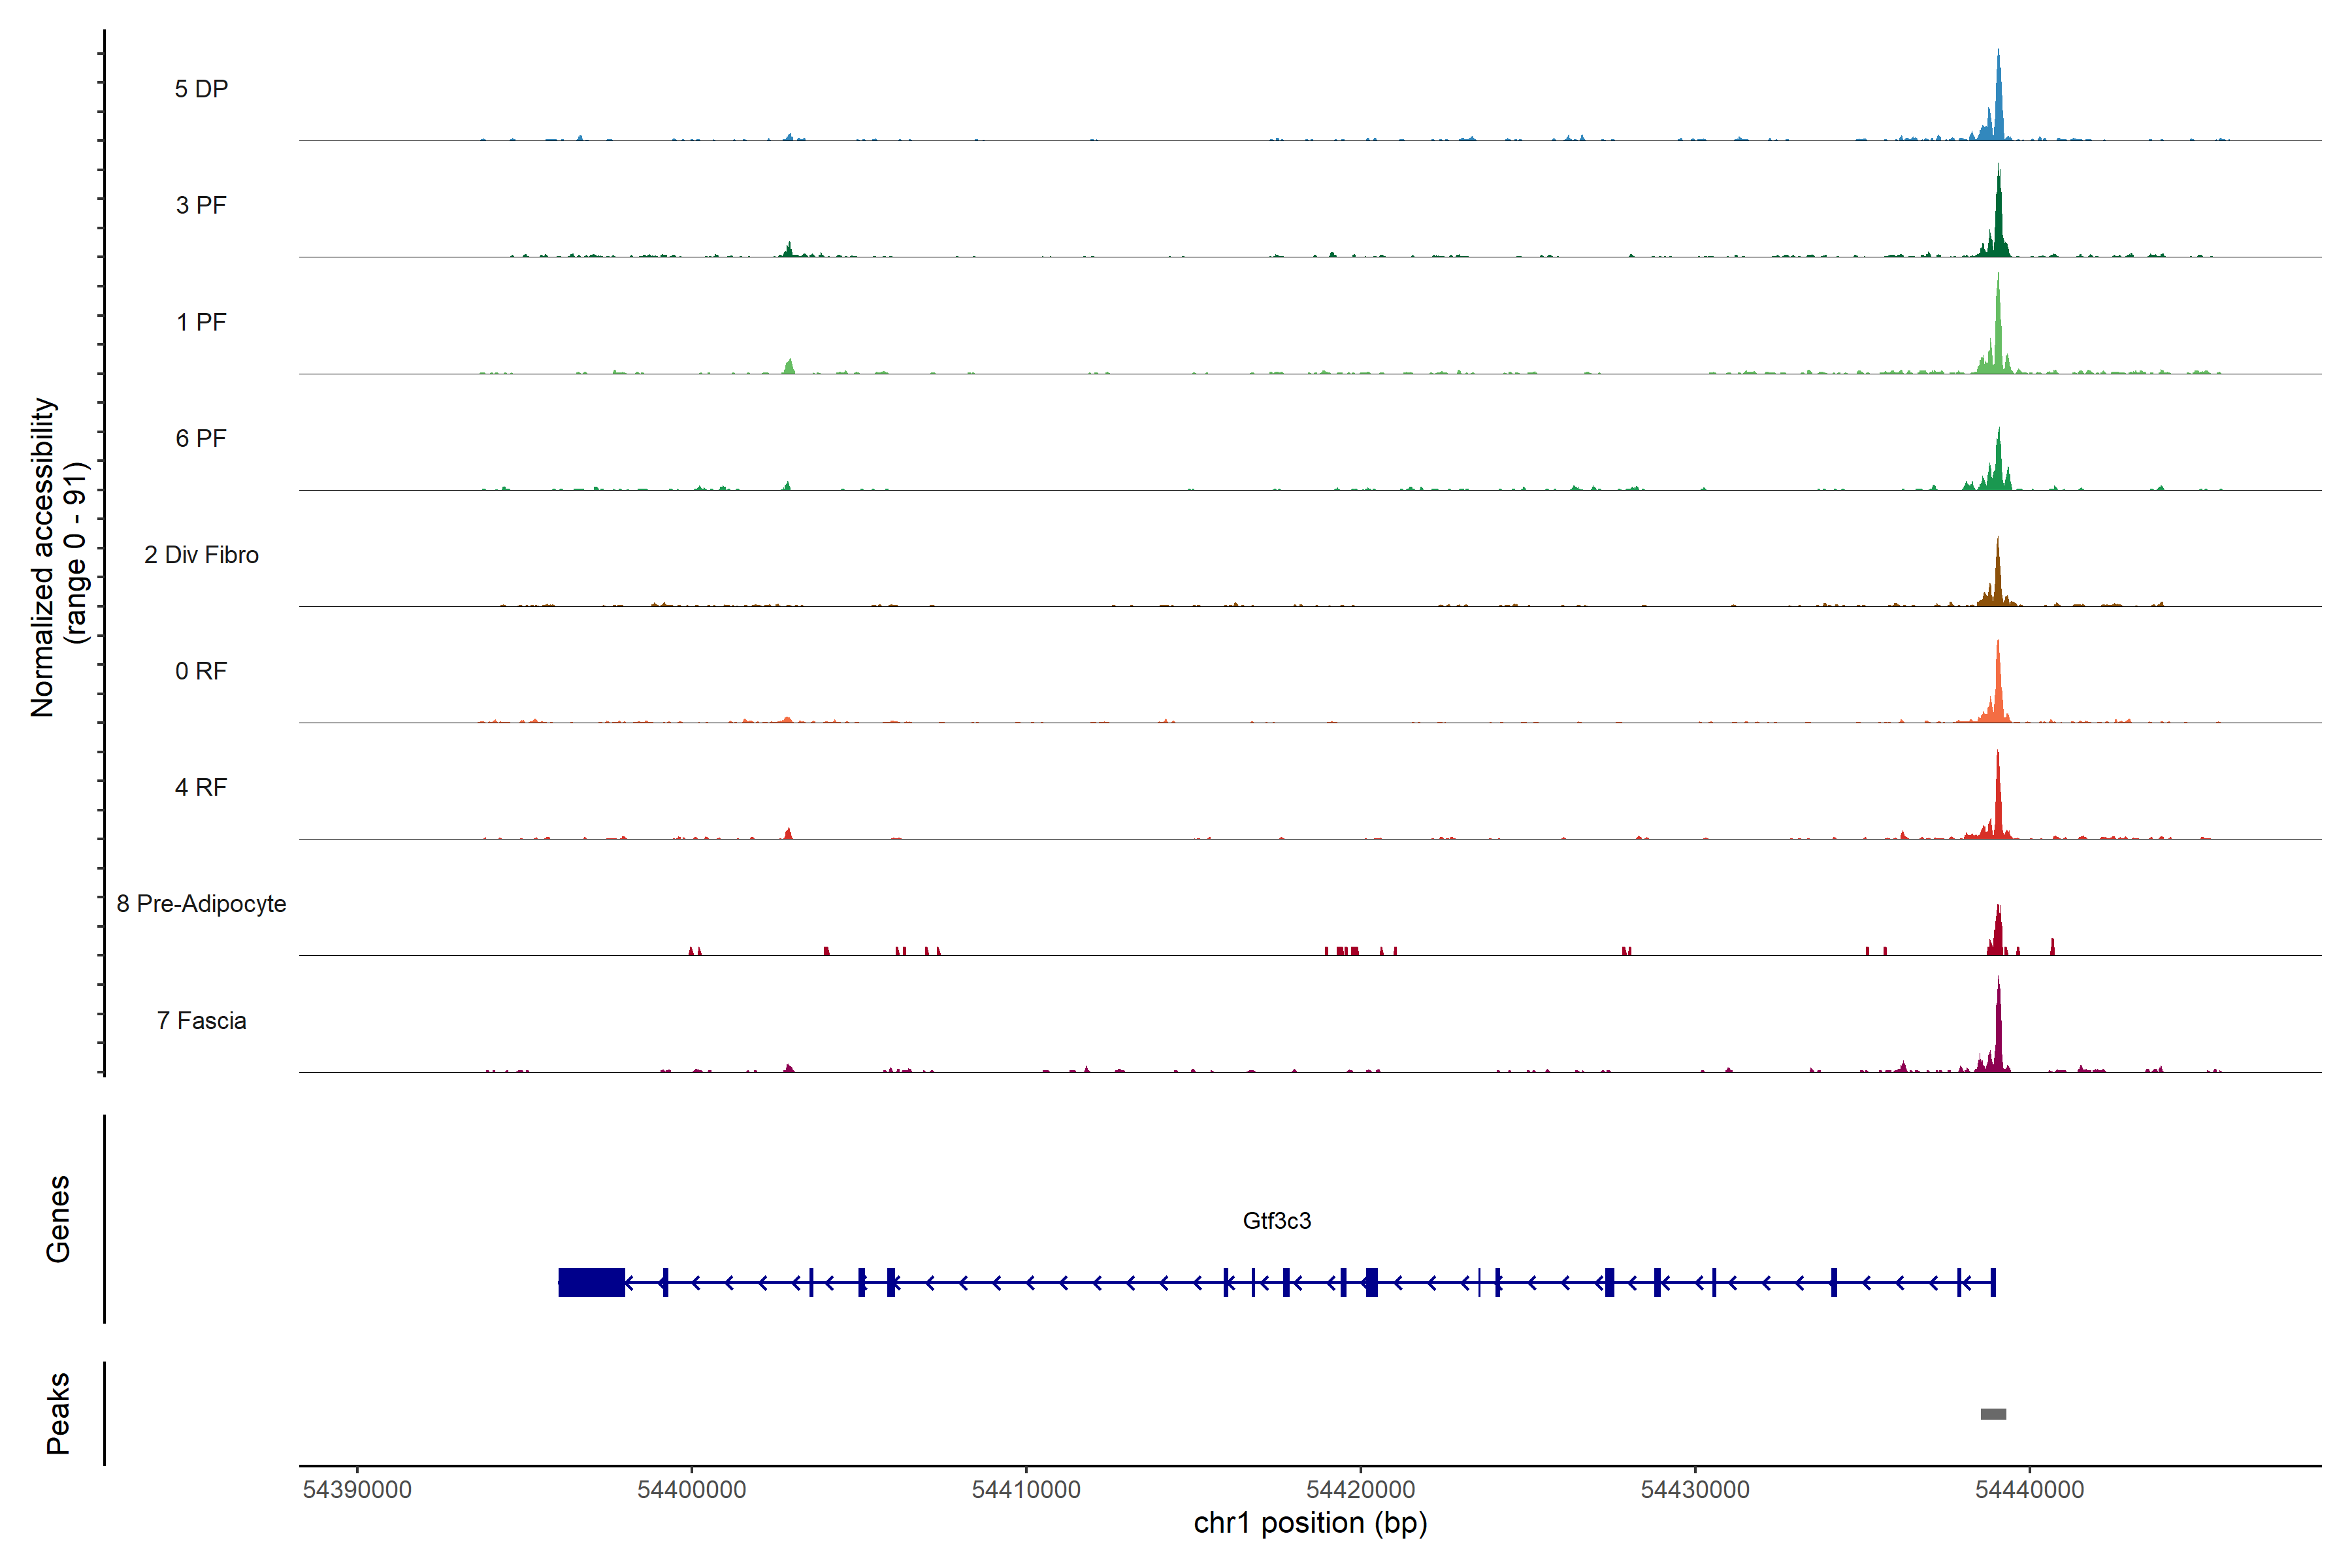Click the 6 PF track label
The height and width of the screenshot is (1568, 2352).
pyautogui.click(x=201, y=438)
